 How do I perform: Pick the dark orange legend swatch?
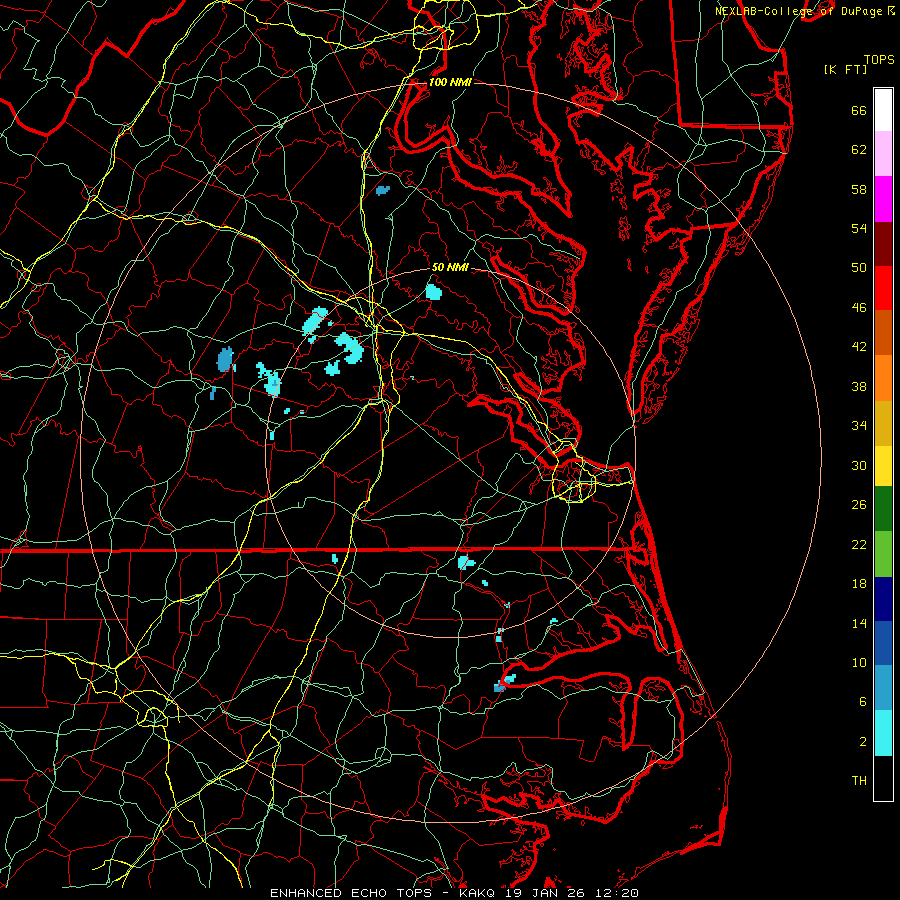point(883,333)
